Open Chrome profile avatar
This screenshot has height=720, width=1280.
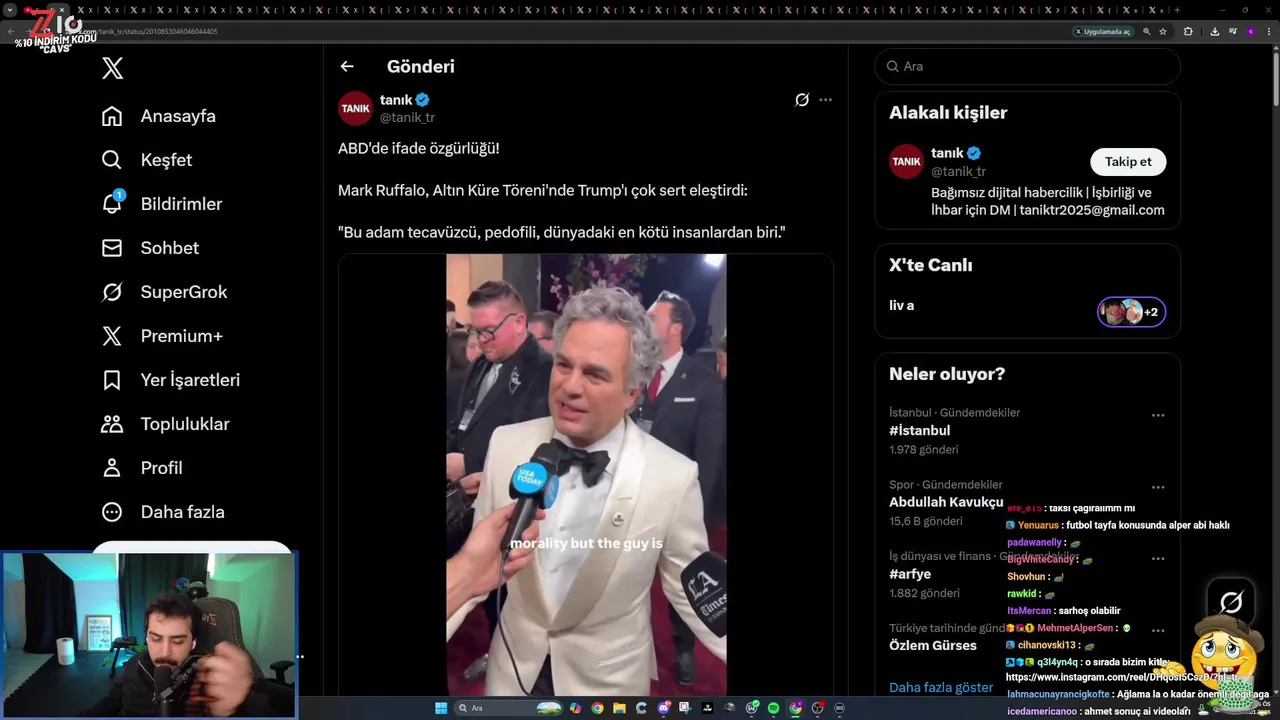click(1251, 32)
